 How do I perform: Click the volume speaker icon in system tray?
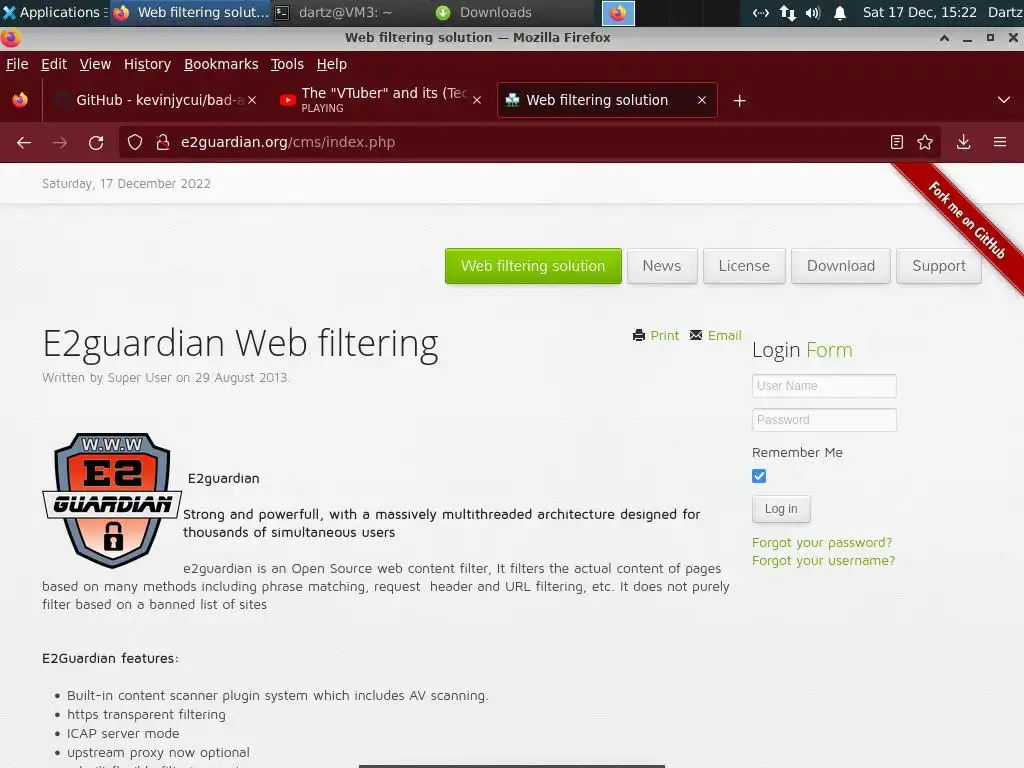point(812,12)
